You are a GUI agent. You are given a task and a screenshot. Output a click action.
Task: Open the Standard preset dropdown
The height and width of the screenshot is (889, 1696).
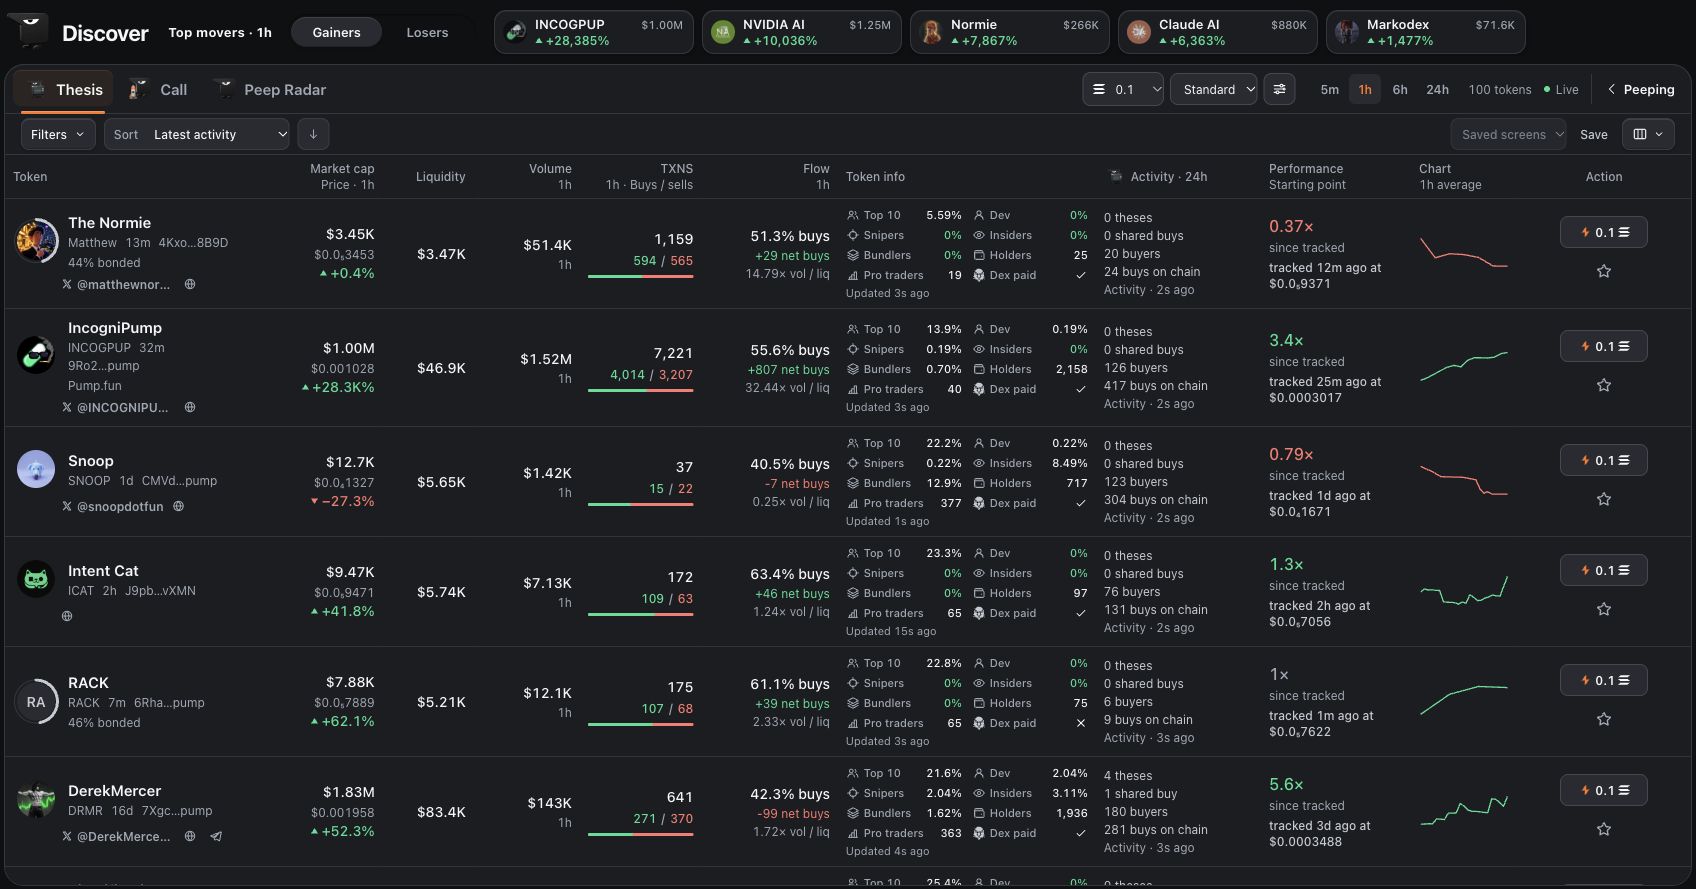[x=1213, y=89]
